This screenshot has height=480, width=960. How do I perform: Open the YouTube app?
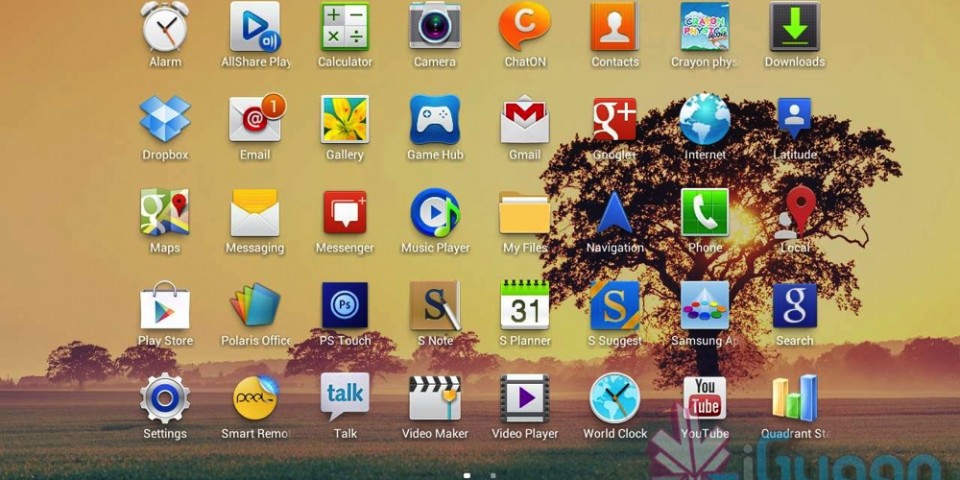[x=705, y=399]
